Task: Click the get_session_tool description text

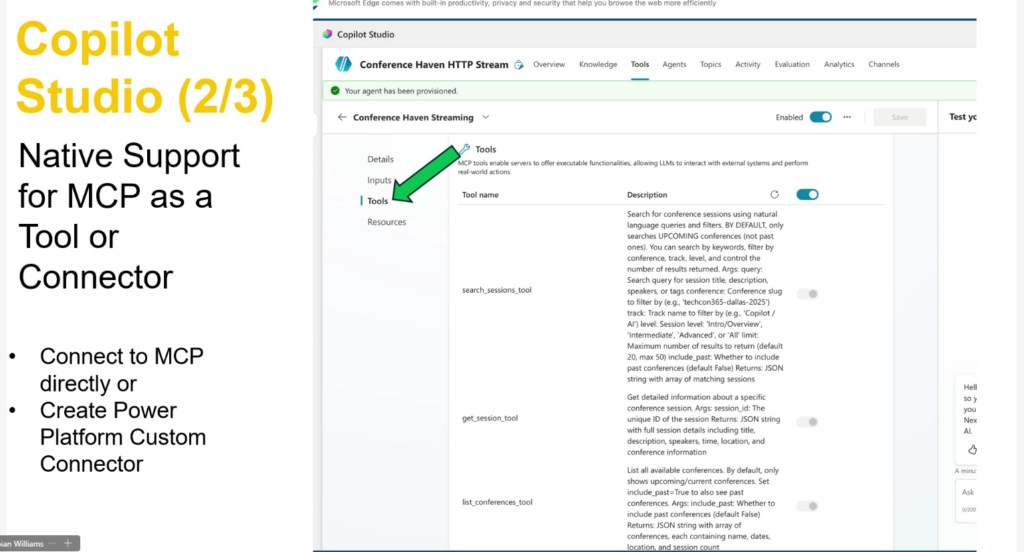Action: (x=703, y=424)
